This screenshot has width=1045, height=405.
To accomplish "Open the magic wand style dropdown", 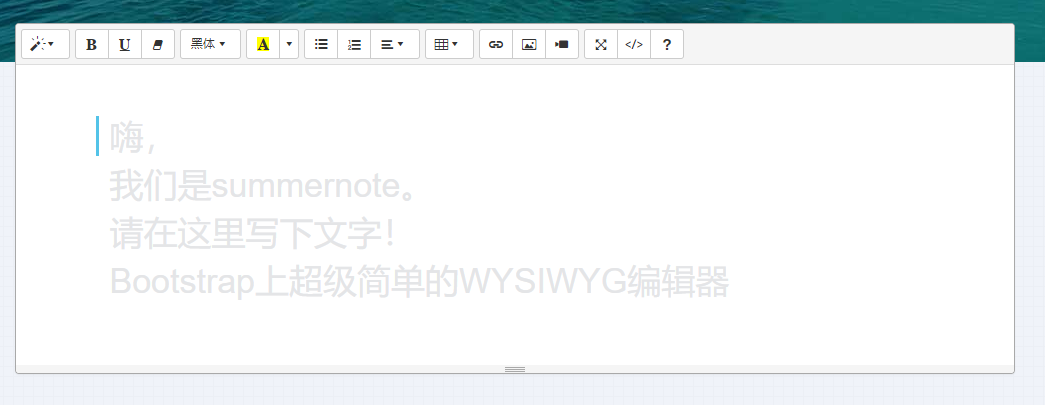I will pyautogui.click(x=45, y=44).
